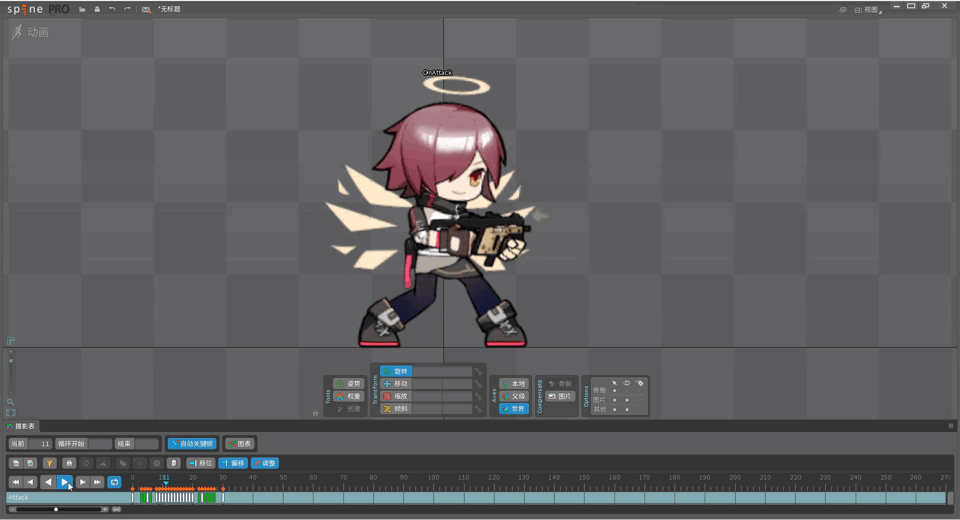Click the lock icon left of Tools panel
960x520 pixels.
pyautogui.click(x=315, y=413)
